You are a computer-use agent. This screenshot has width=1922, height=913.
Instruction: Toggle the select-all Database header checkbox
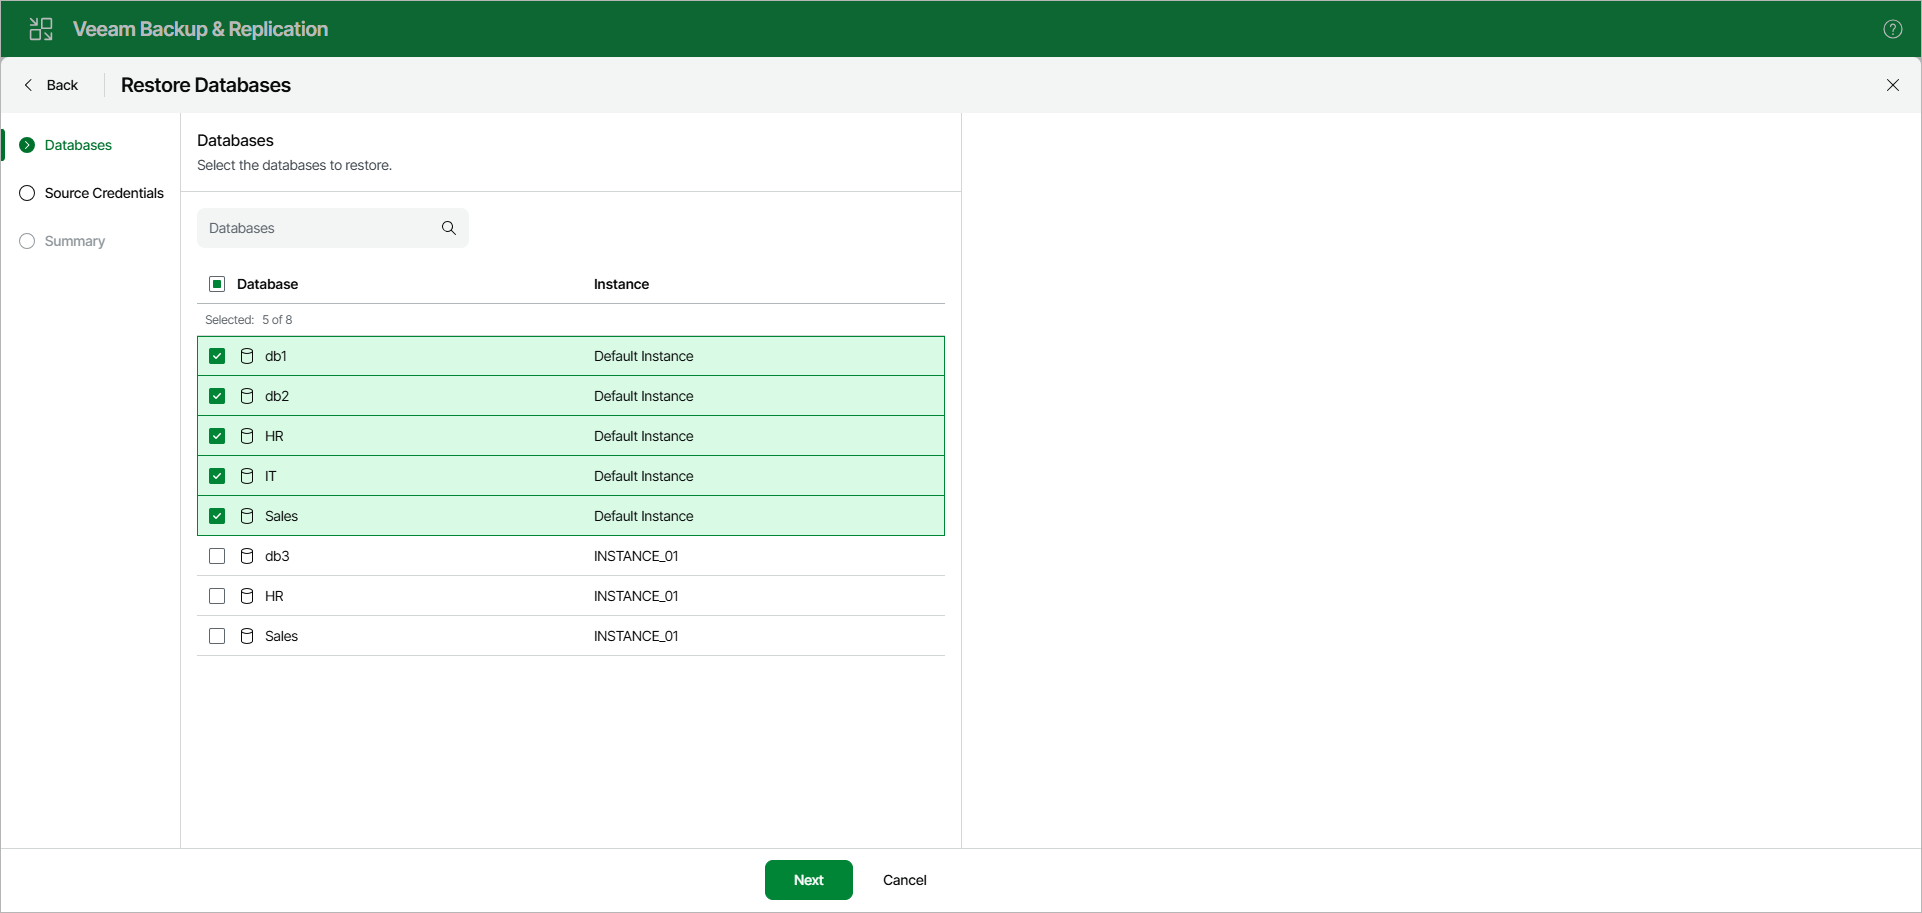point(217,284)
